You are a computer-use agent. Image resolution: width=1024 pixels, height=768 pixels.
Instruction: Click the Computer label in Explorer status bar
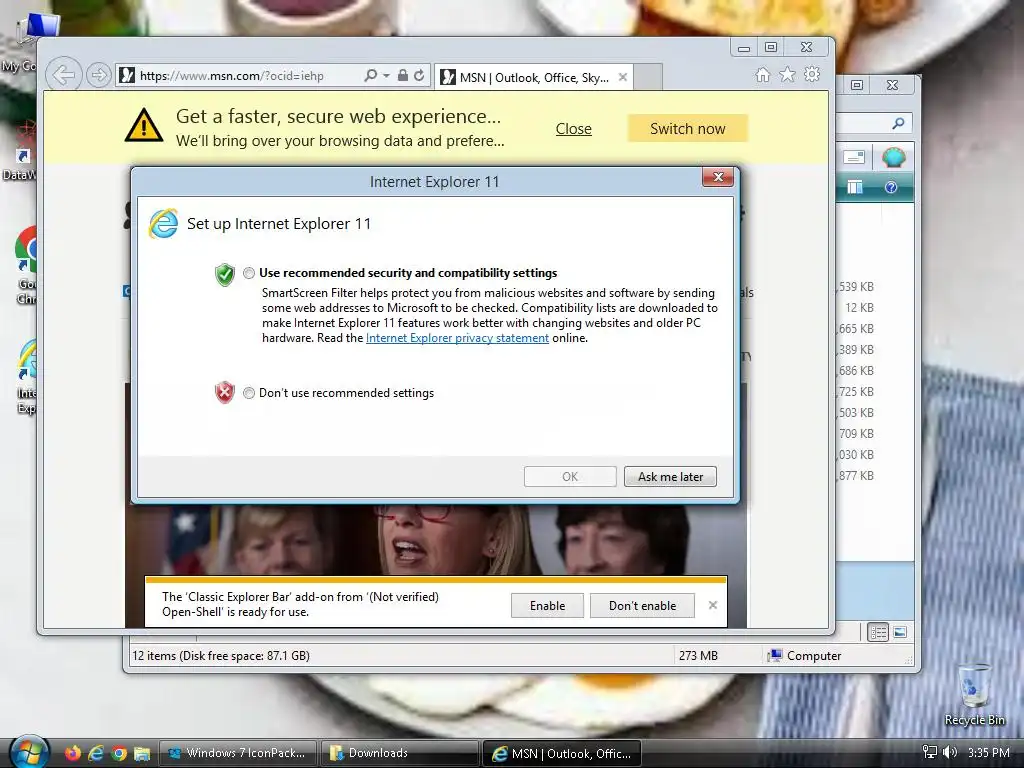coord(814,656)
